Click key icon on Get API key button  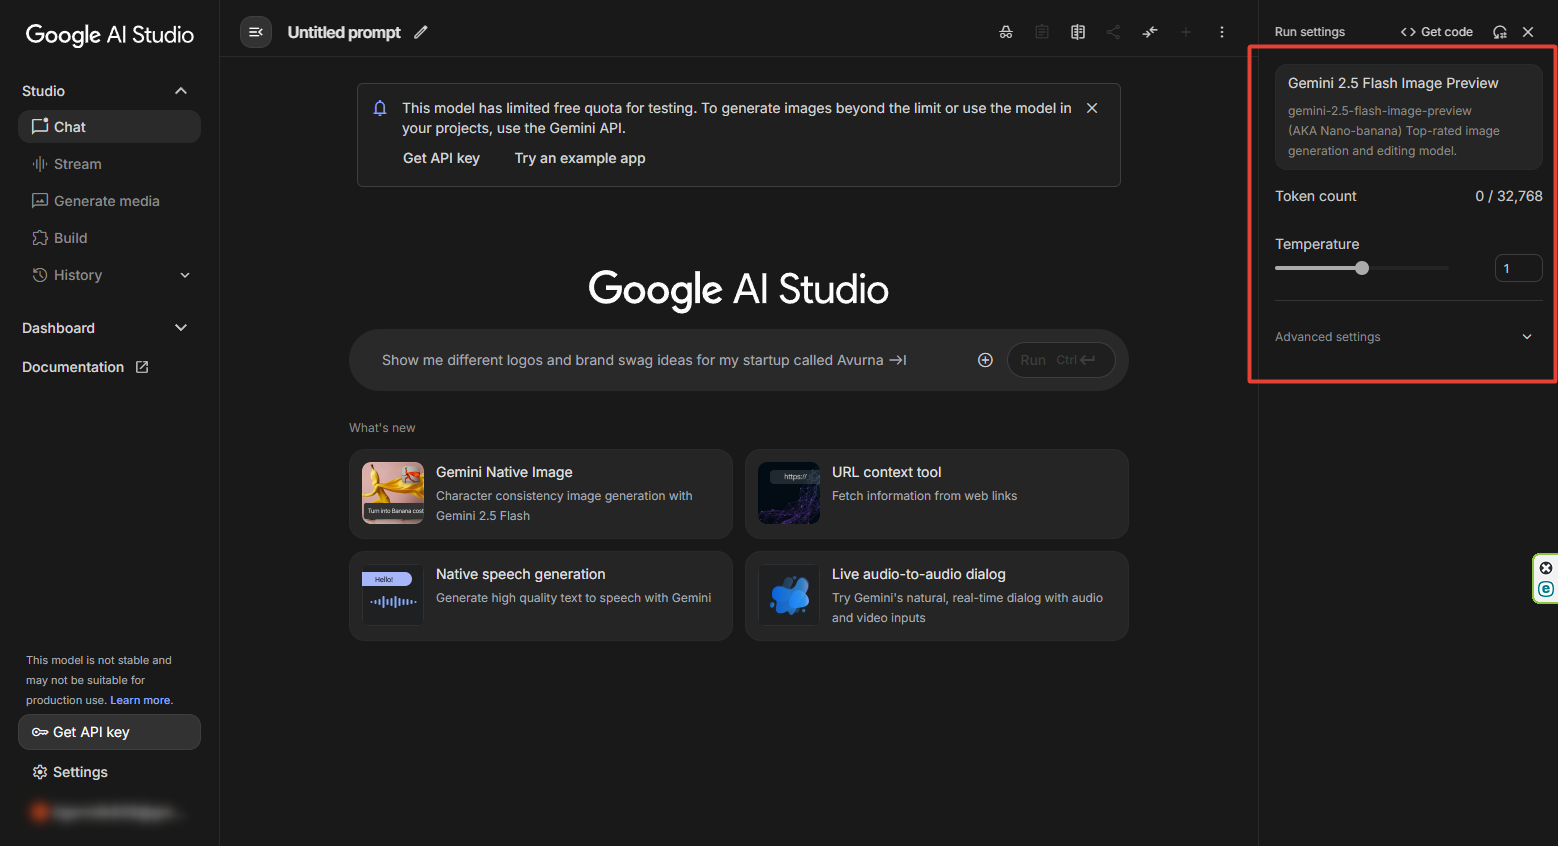[40, 732]
